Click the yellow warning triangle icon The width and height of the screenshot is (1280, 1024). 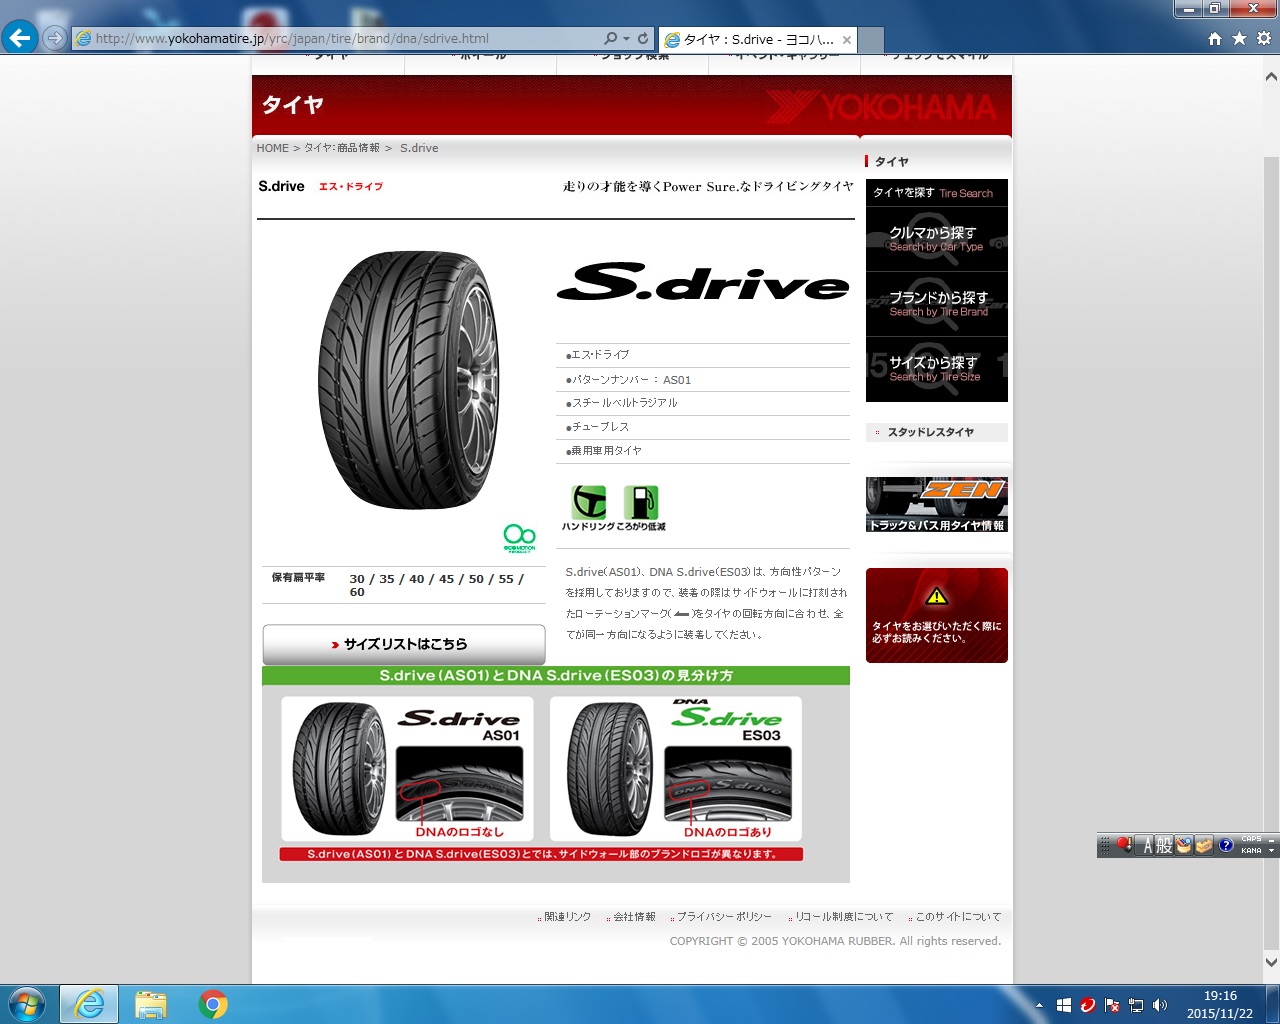pyautogui.click(x=937, y=597)
